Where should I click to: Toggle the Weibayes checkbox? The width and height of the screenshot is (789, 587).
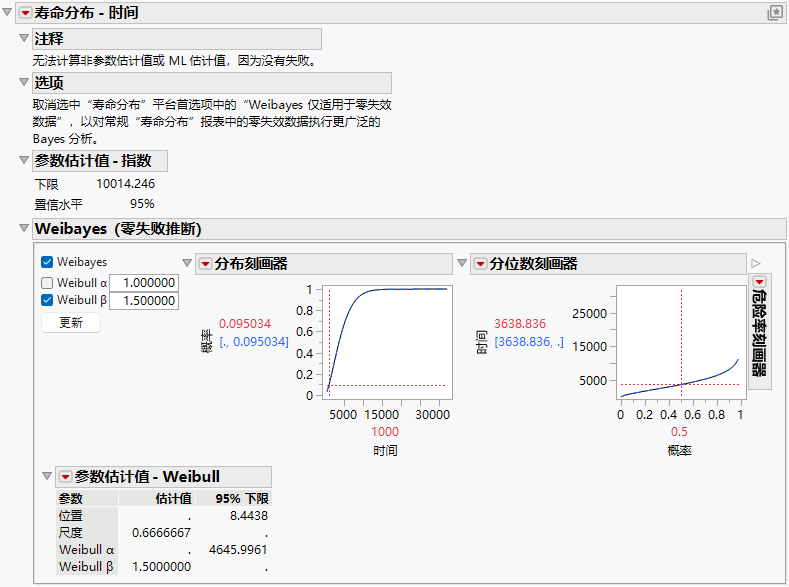(x=47, y=262)
